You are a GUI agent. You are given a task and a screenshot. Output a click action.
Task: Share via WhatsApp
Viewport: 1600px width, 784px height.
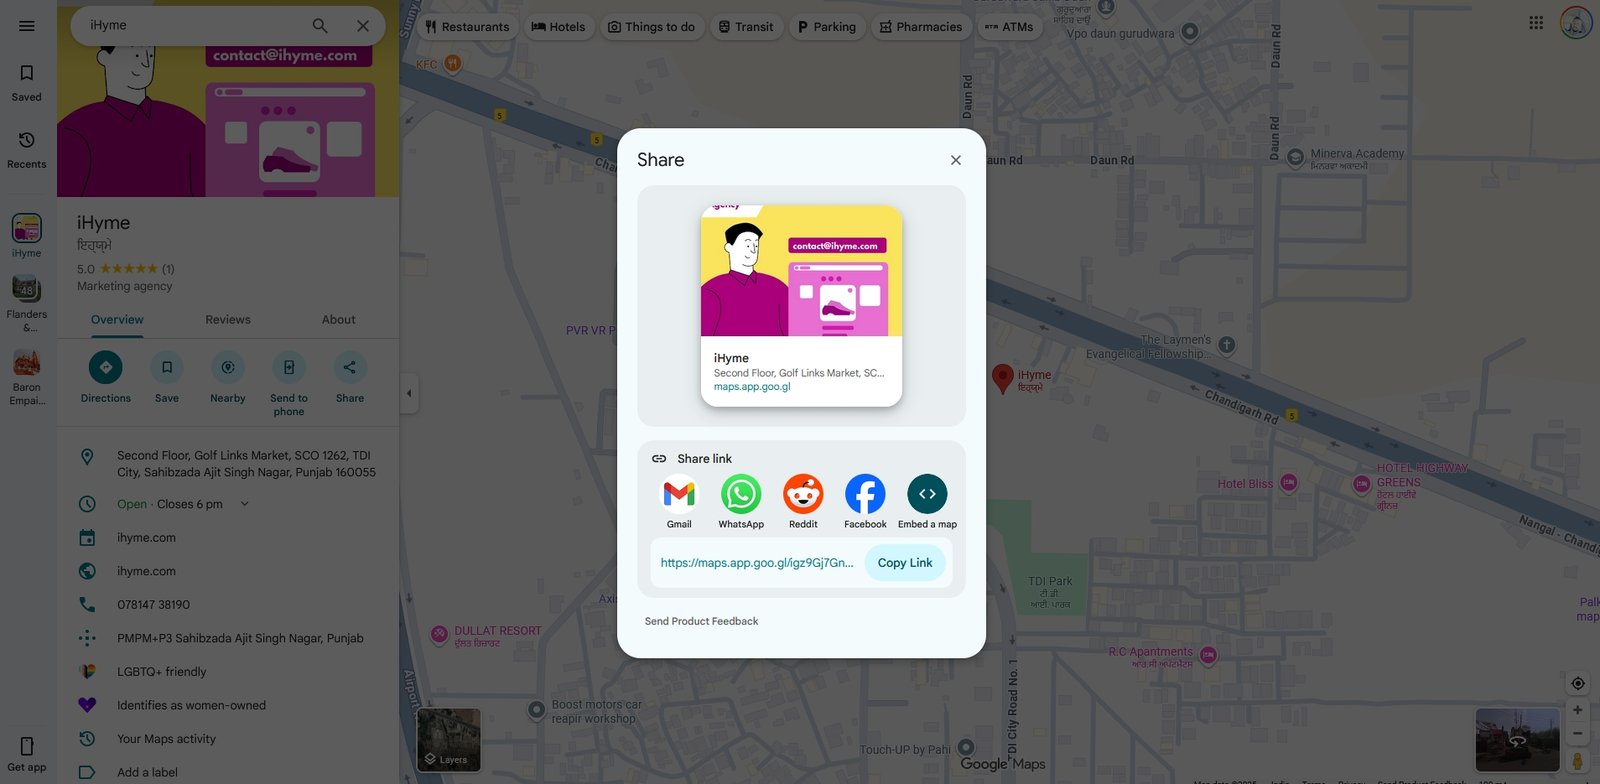tap(741, 494)
